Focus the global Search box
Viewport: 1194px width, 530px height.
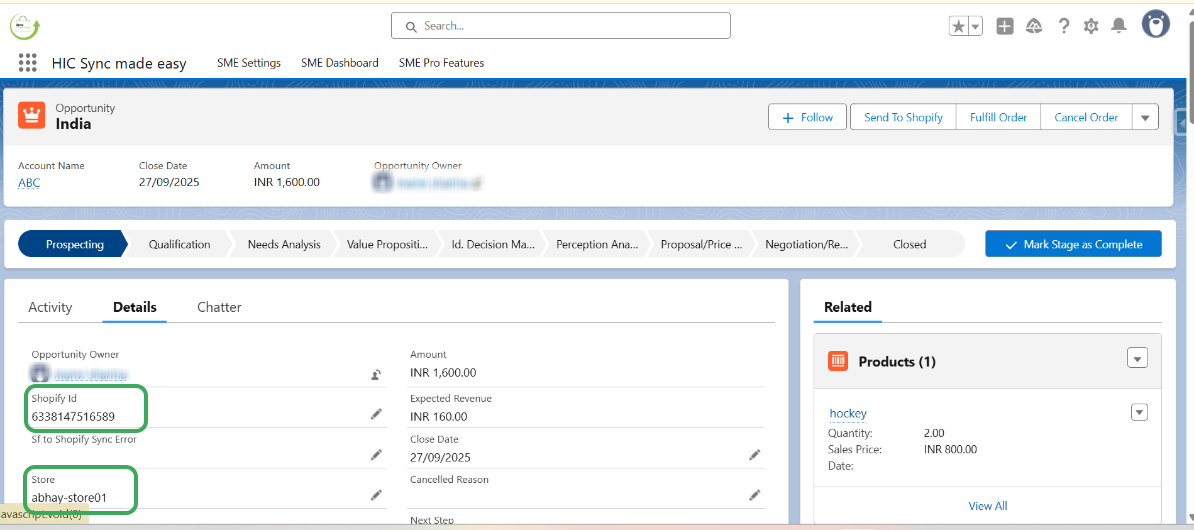point(560,26)
